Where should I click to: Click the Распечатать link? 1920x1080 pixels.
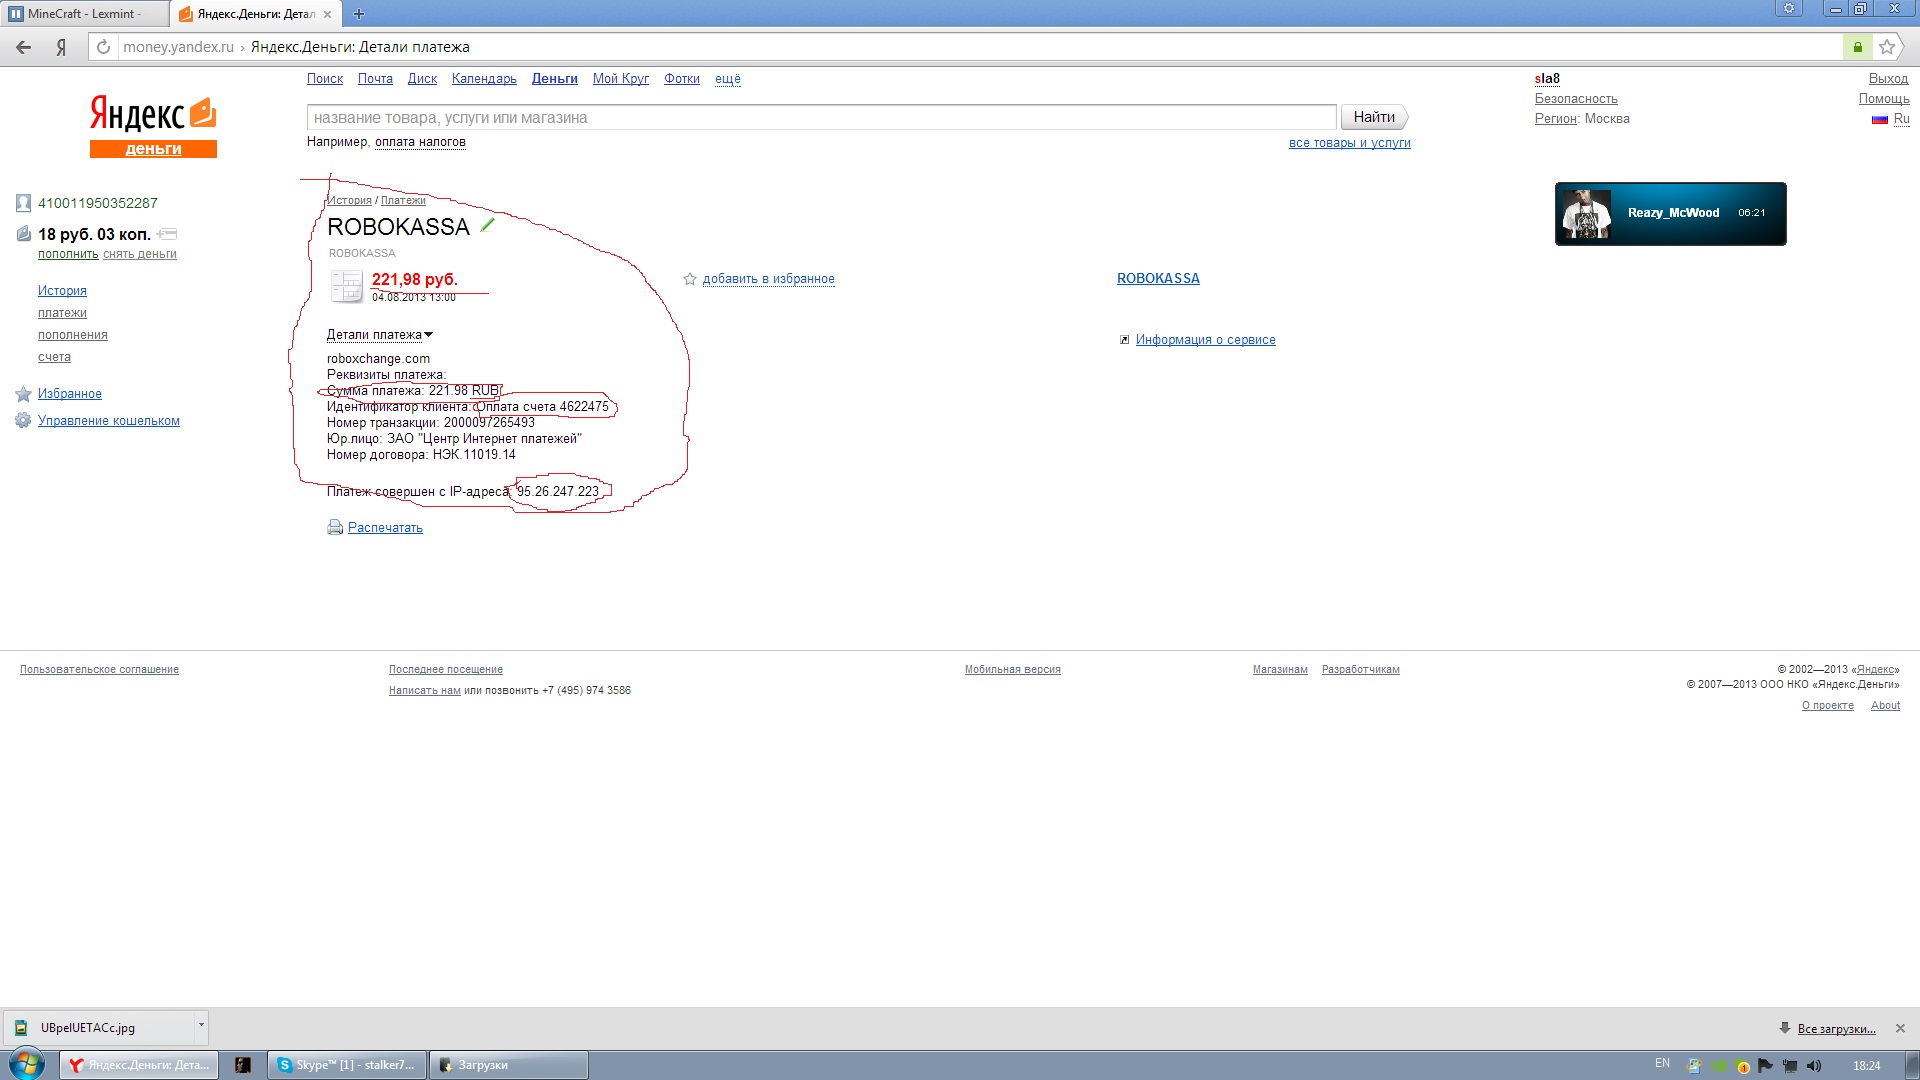385,528
